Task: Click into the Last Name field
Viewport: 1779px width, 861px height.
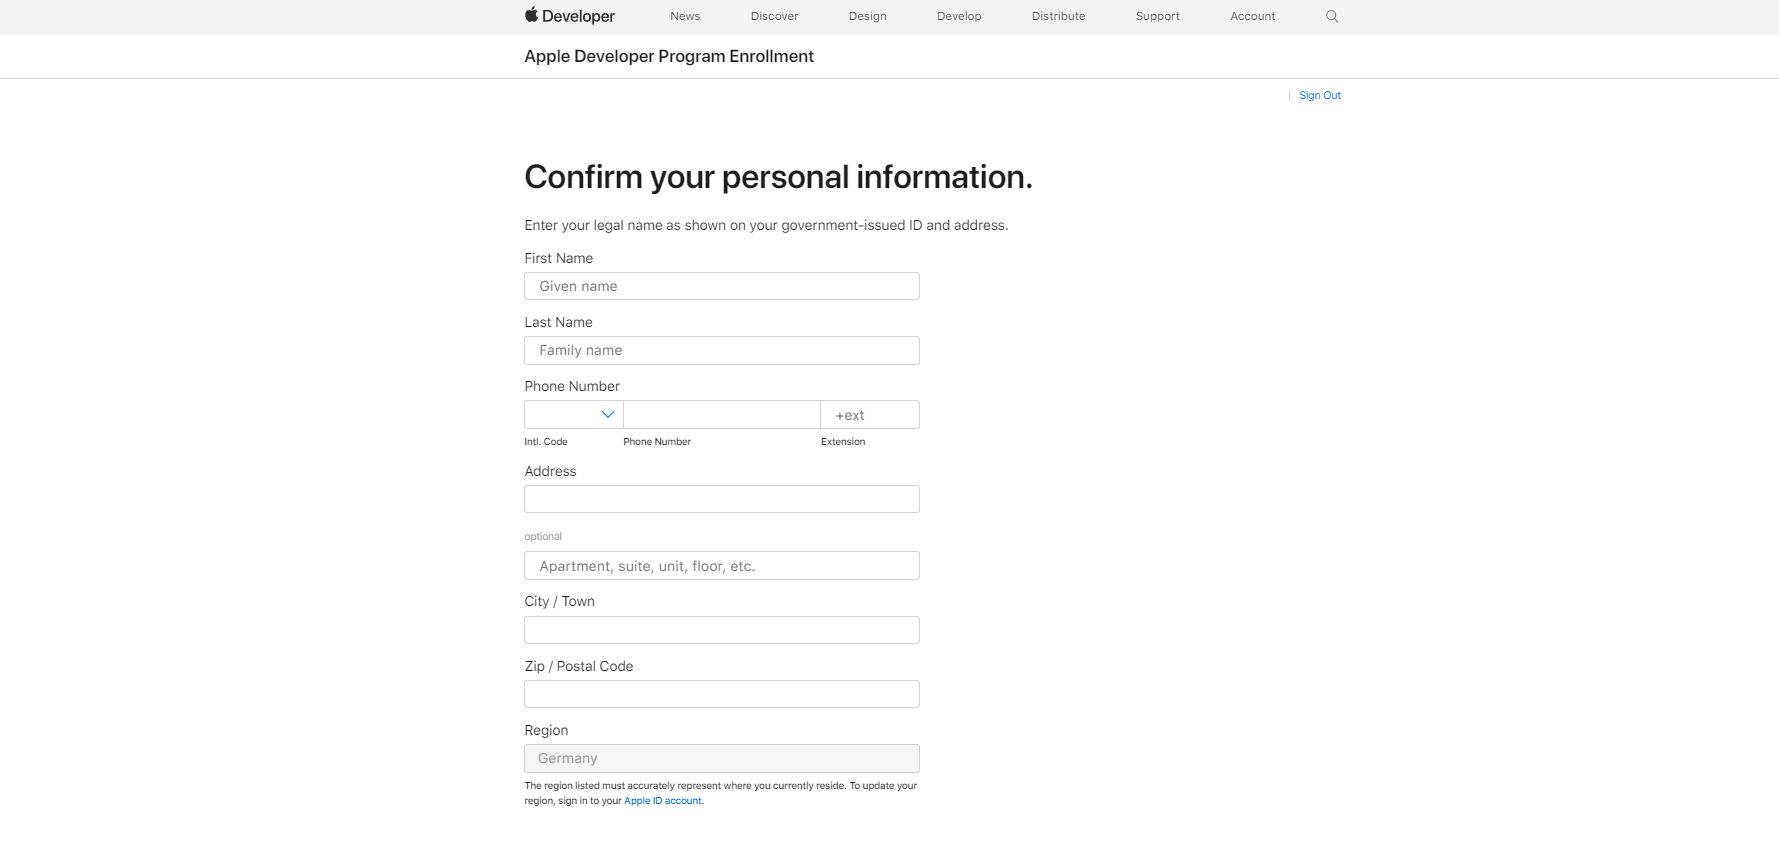Action: pyautogui.click(x=721, y=350)
